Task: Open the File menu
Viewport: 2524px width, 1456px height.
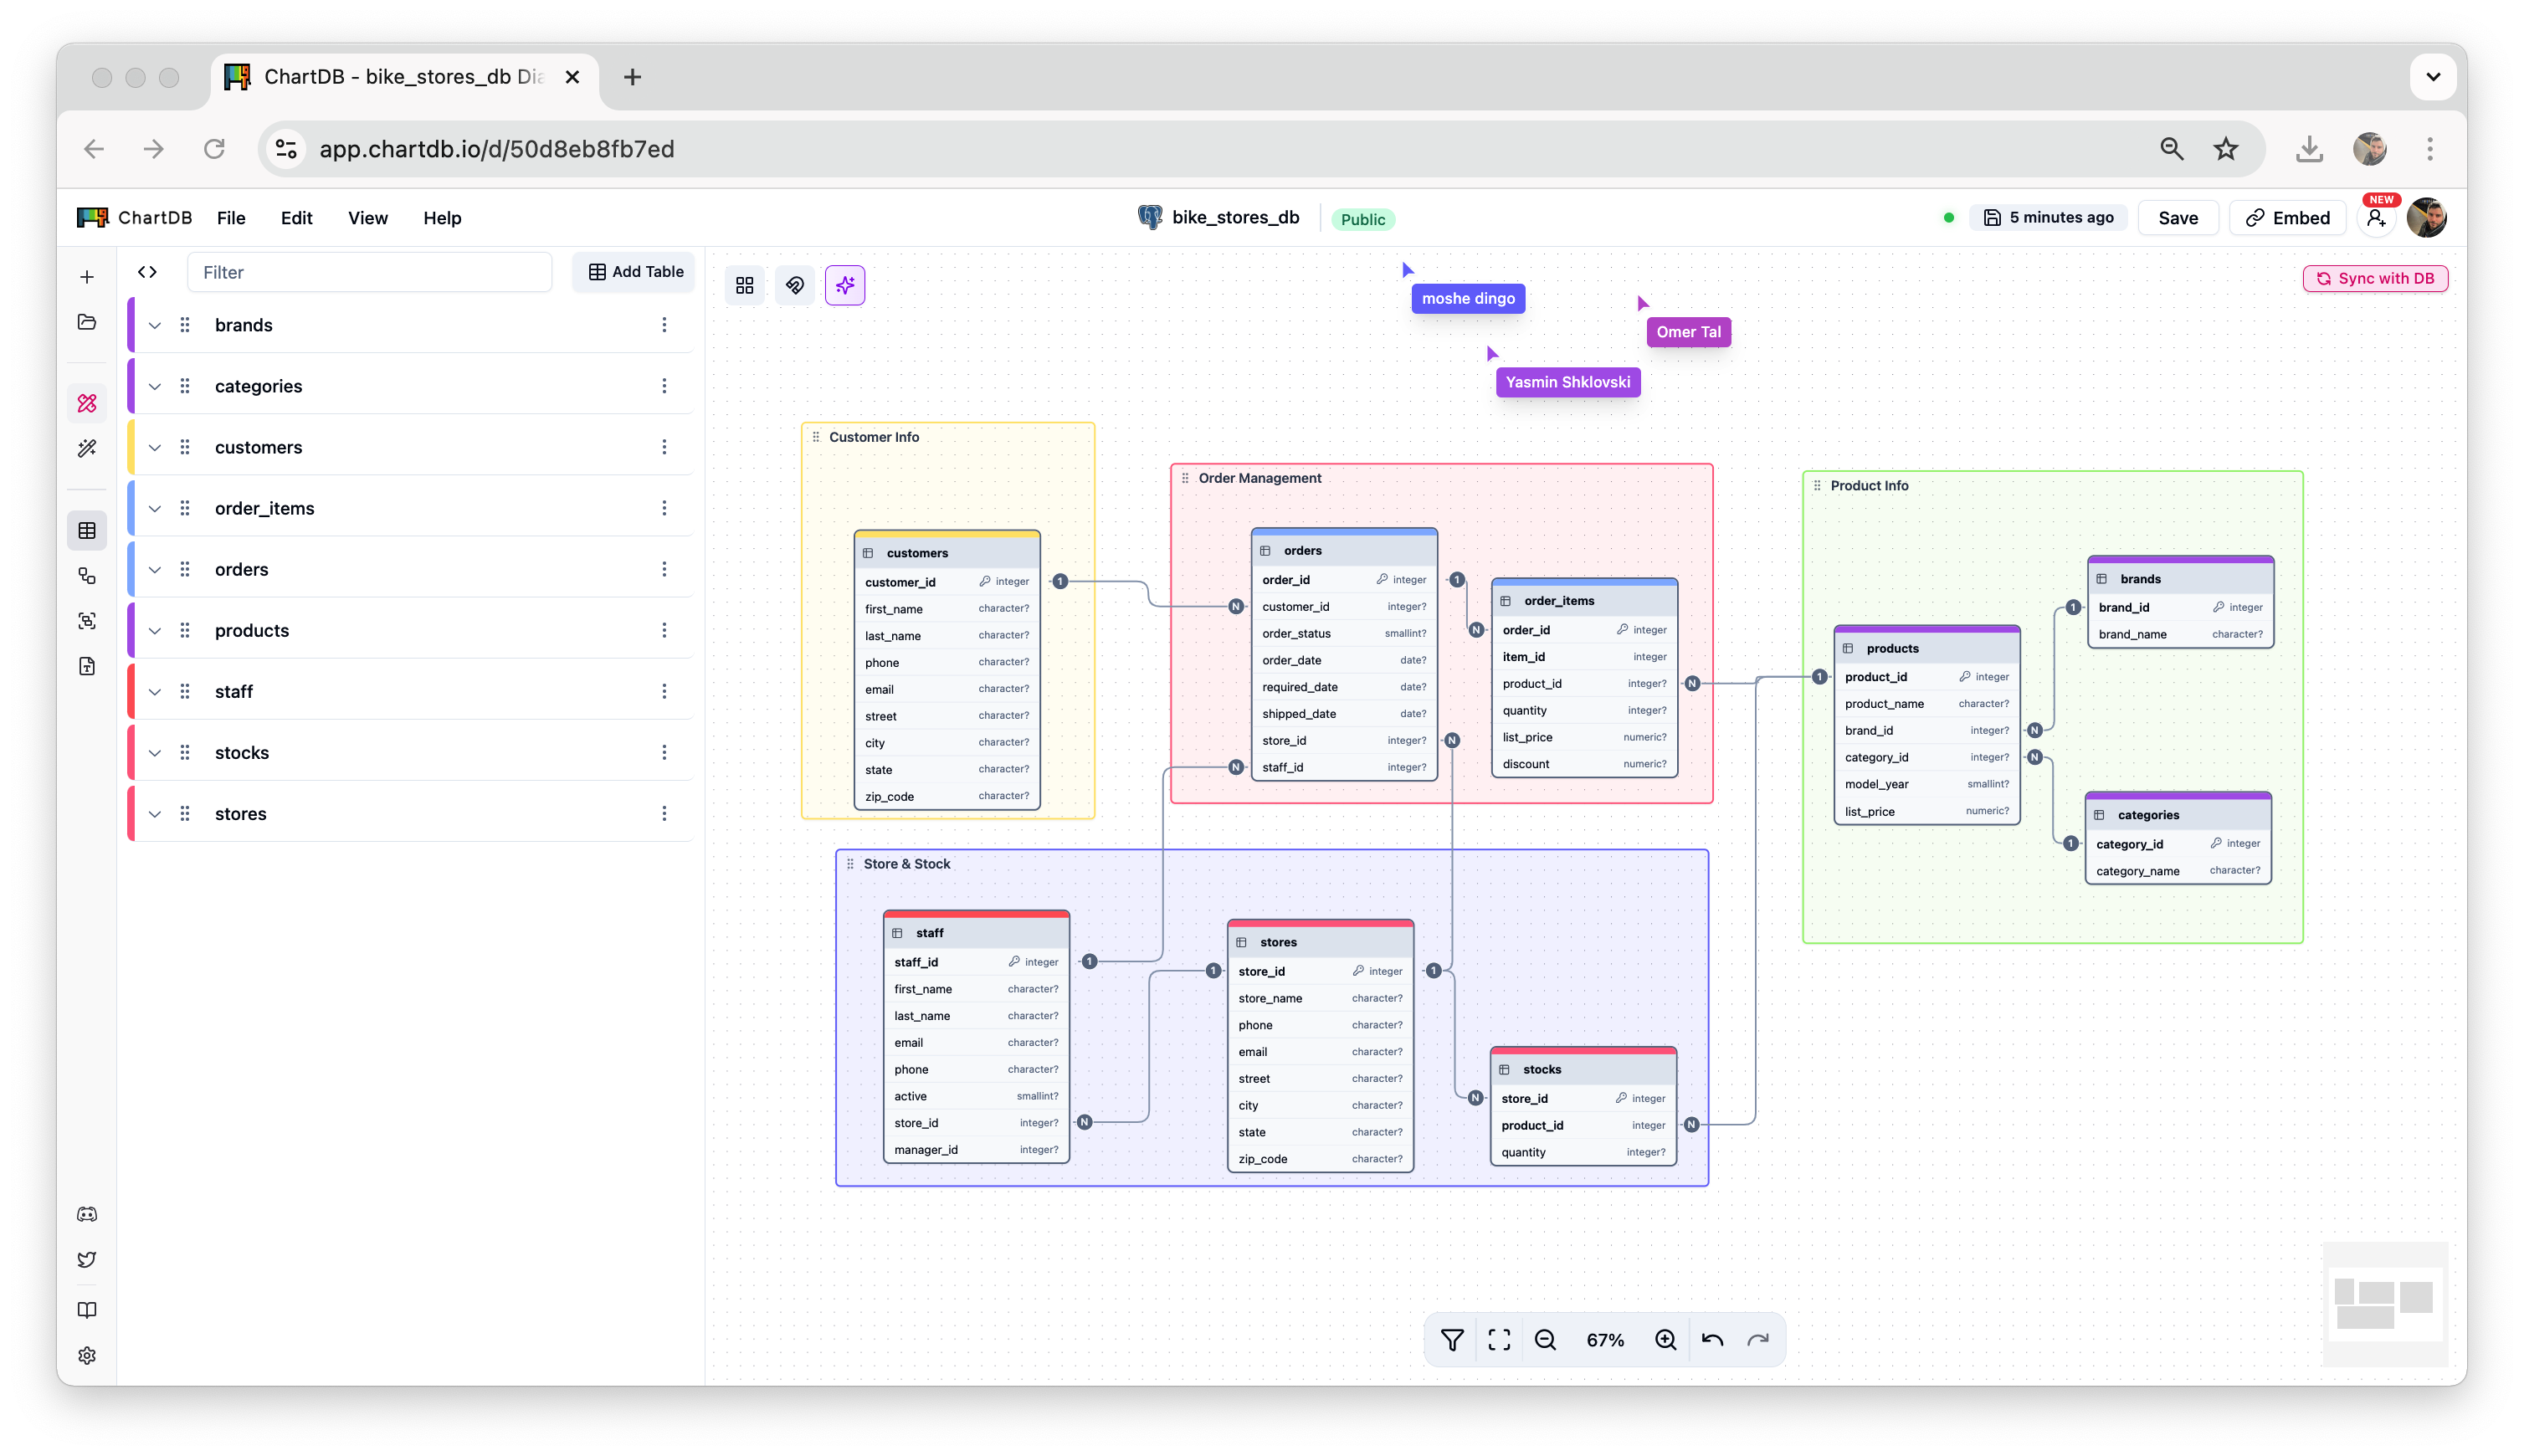Action: coord(231,218)
